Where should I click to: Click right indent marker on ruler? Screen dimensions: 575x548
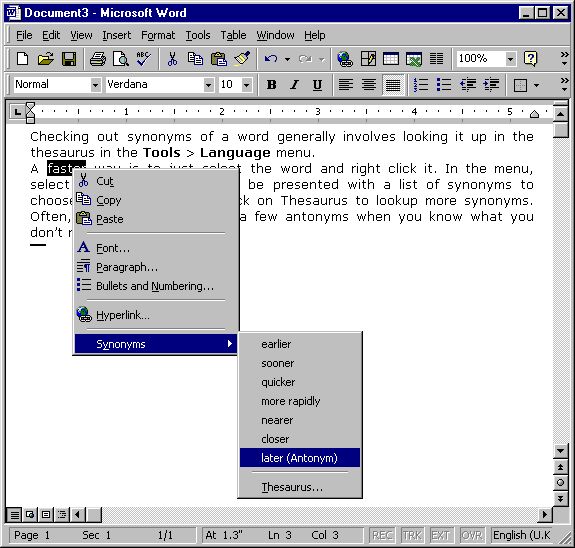coord(534,114)
